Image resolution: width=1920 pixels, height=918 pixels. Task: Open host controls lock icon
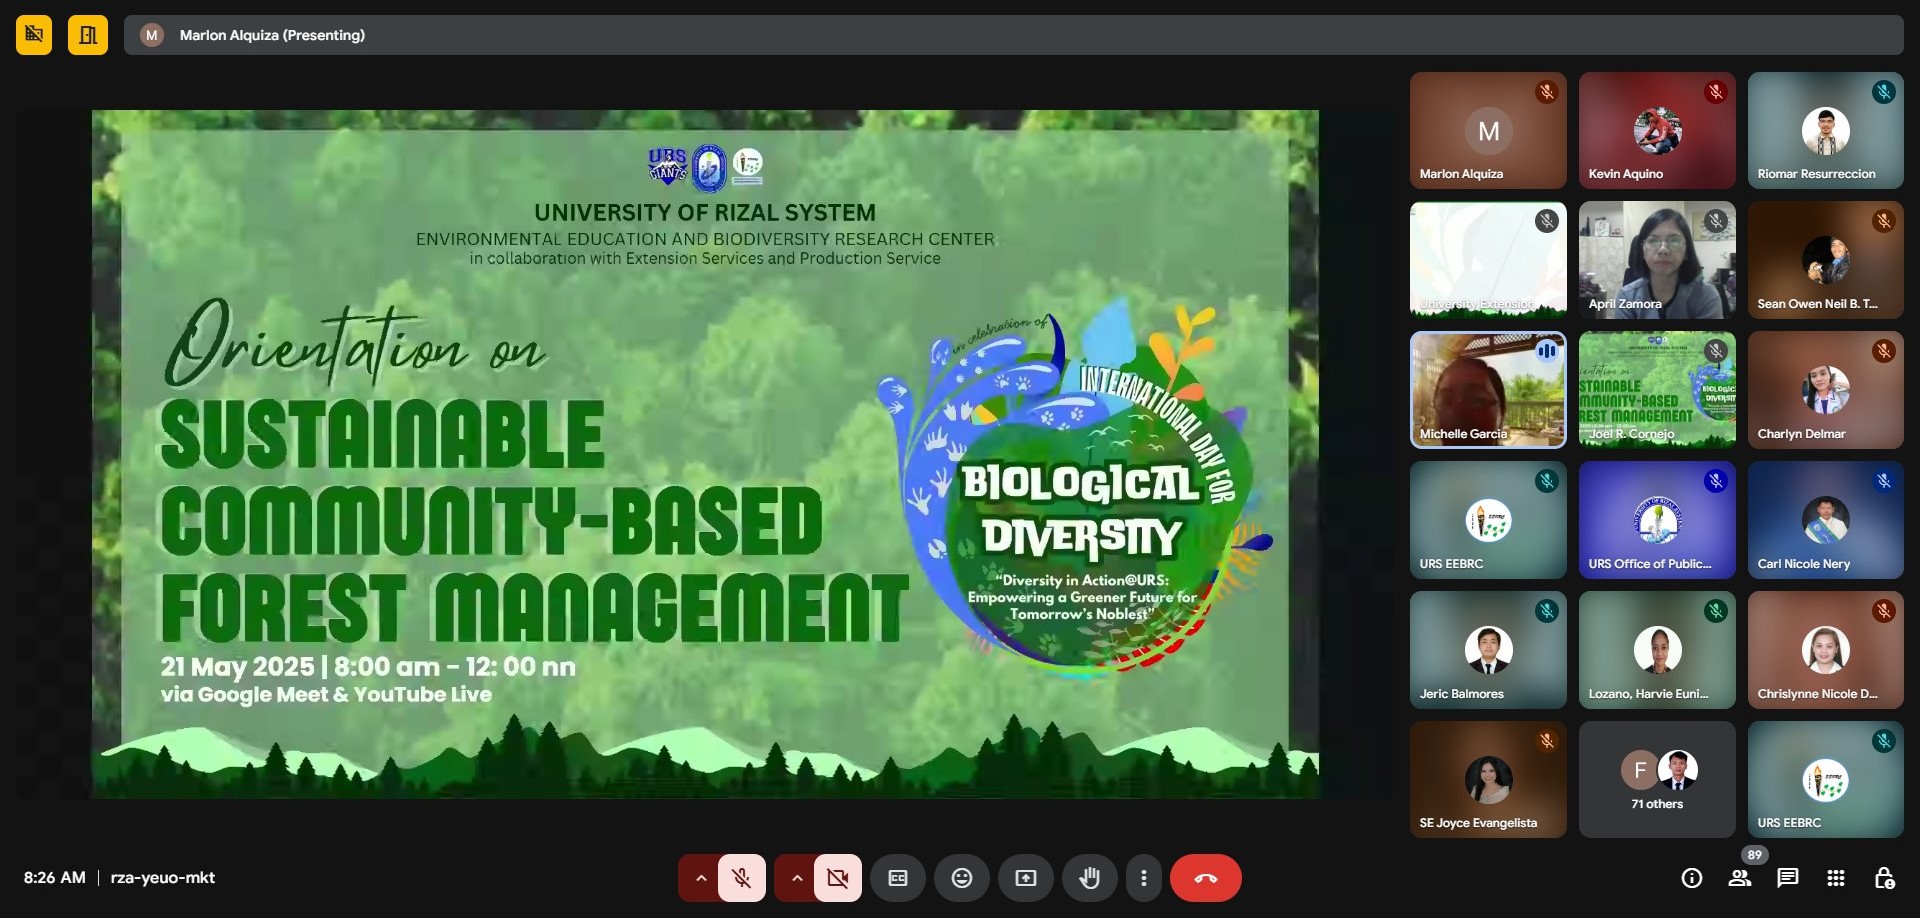1884,878
